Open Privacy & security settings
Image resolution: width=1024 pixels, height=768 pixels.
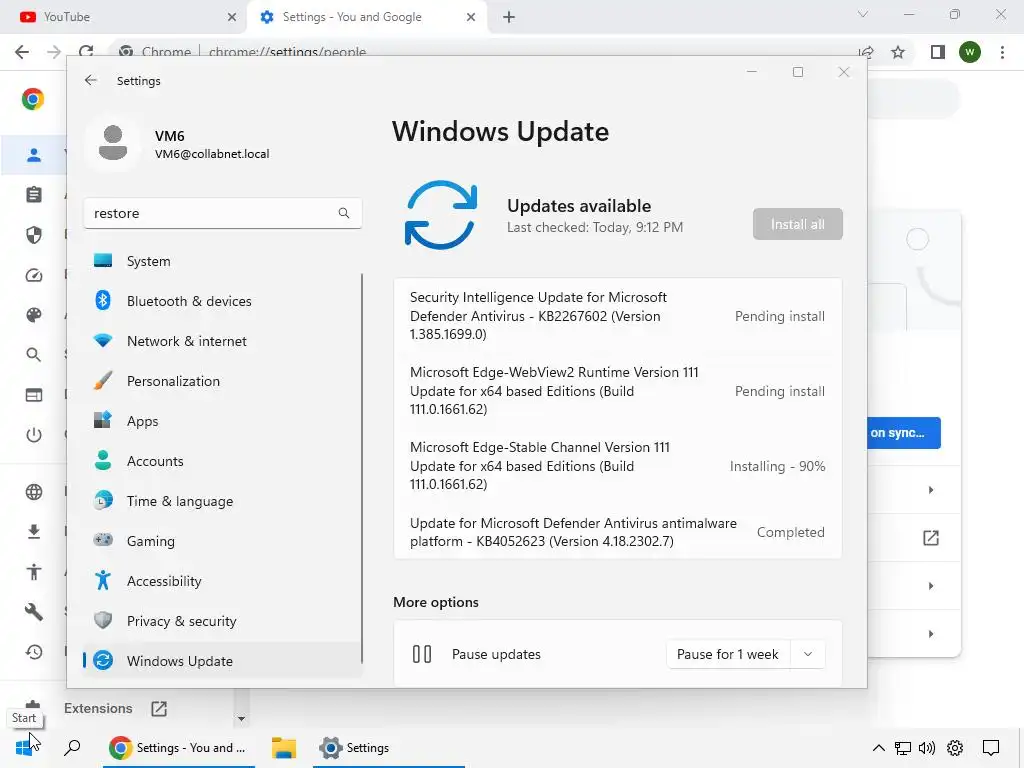tap(222, 621)
